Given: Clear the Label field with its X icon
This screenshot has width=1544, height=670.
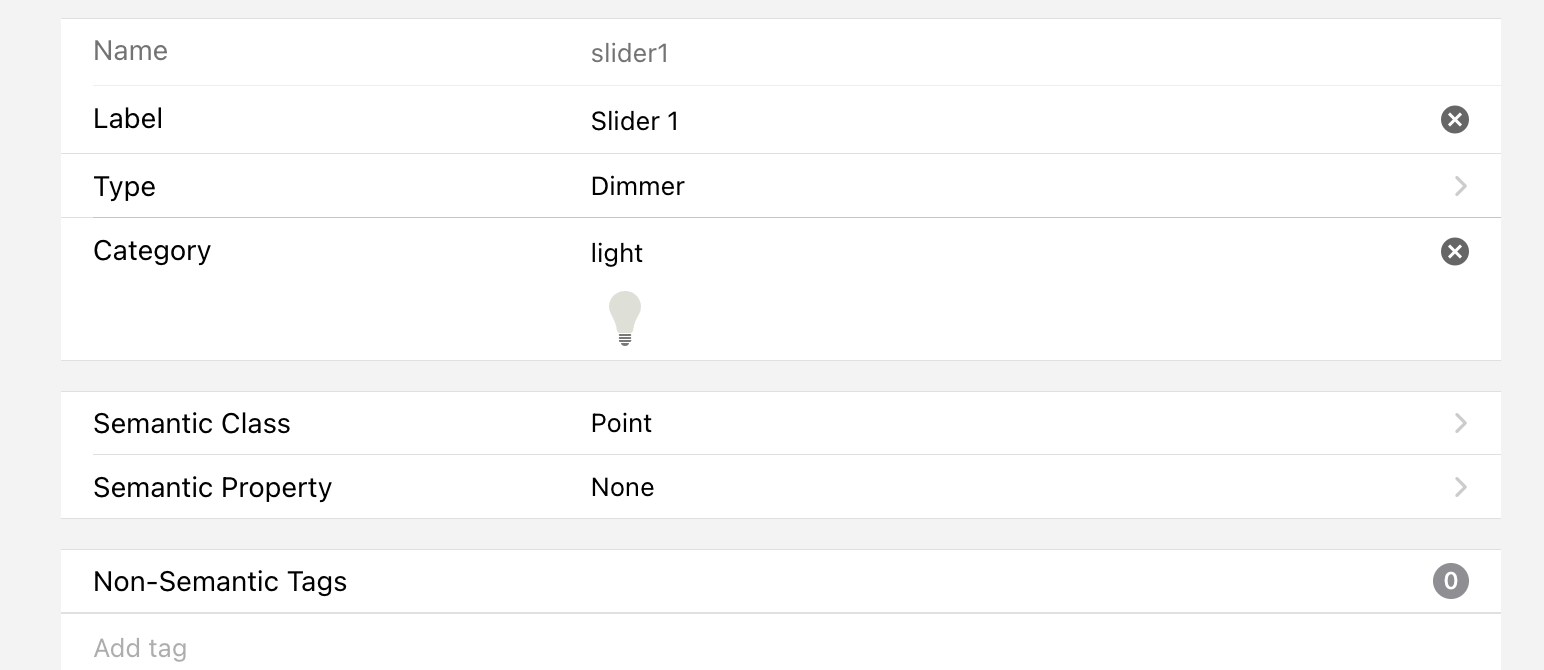Looking at the screenshot, I should pyautogui.click(x=1454, y=120).
